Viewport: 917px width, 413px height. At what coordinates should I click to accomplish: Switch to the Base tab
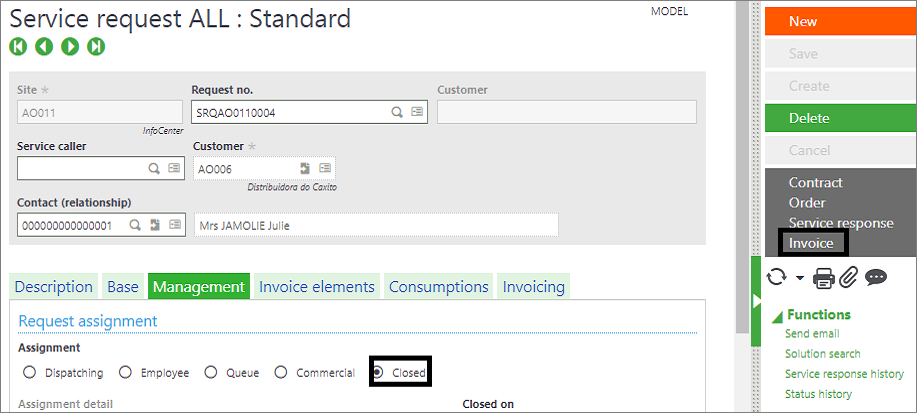[123, 287]
